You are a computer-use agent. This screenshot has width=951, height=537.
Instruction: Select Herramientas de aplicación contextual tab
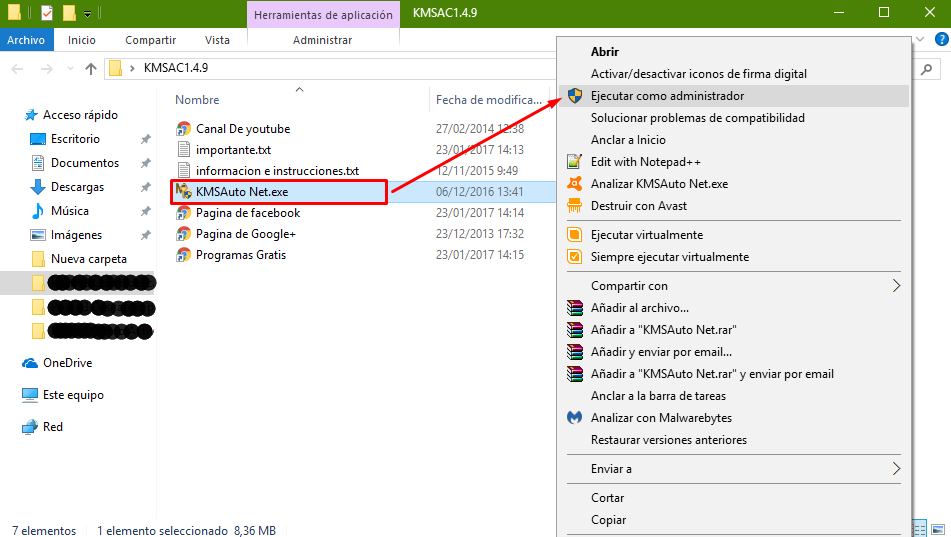coord(323,15)
